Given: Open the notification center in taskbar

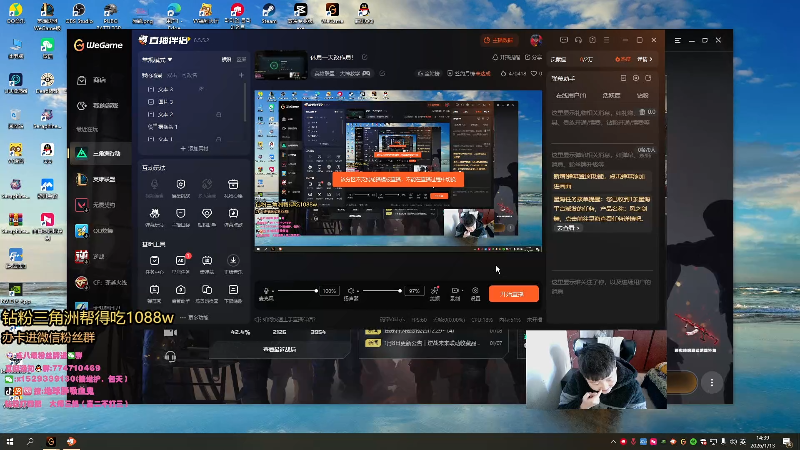Looking at the screenshot, I should (787, 442).
